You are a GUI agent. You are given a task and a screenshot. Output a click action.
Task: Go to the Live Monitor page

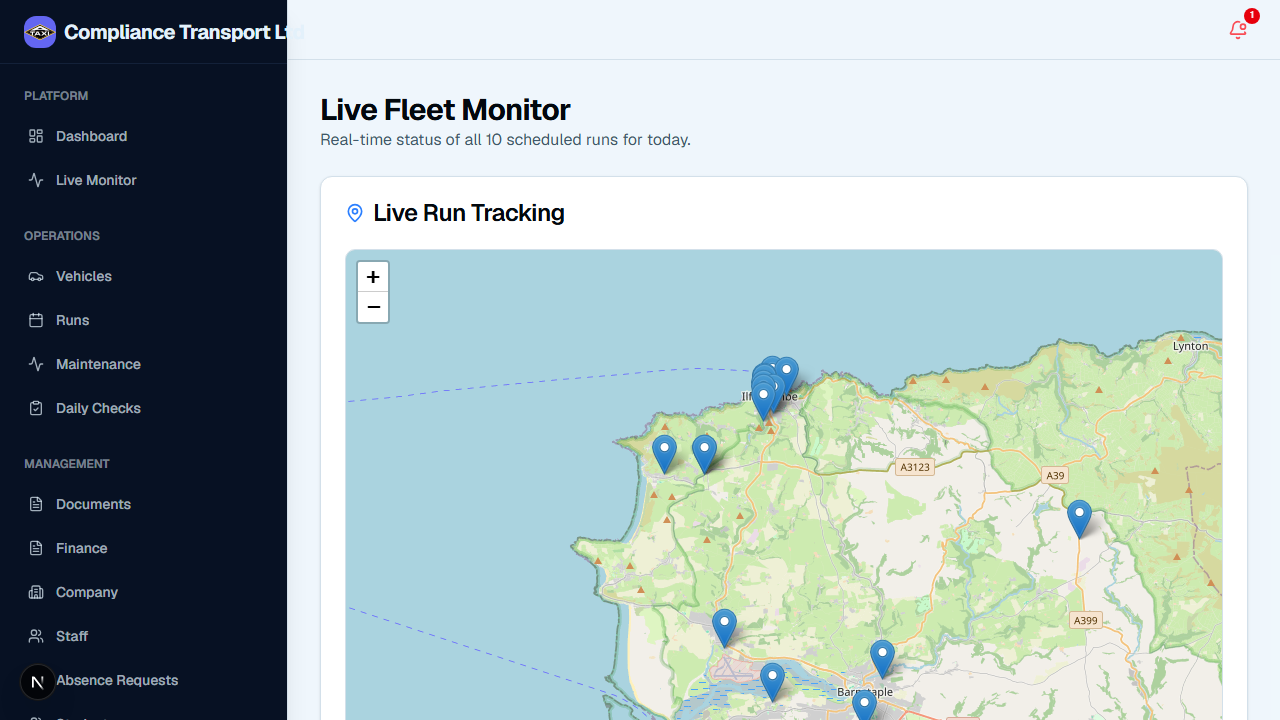click(143, 180)
